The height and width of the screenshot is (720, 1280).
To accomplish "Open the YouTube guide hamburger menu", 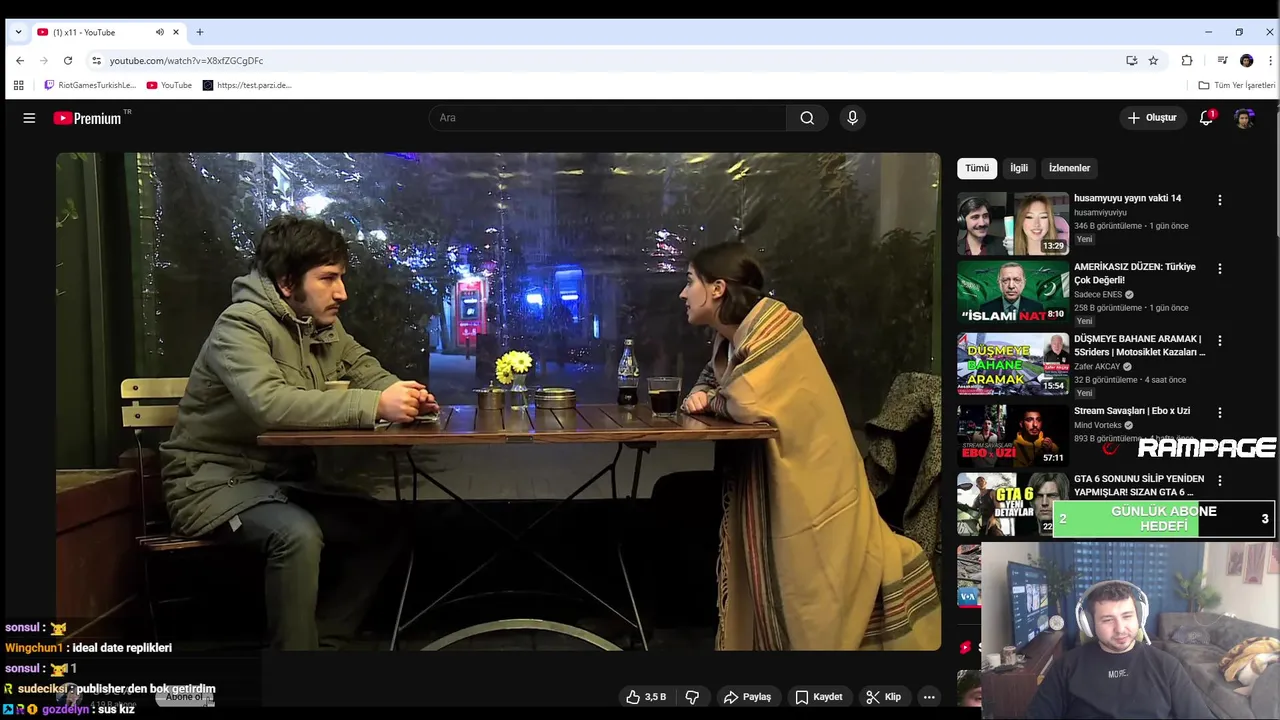I will [x=29, y=118].
